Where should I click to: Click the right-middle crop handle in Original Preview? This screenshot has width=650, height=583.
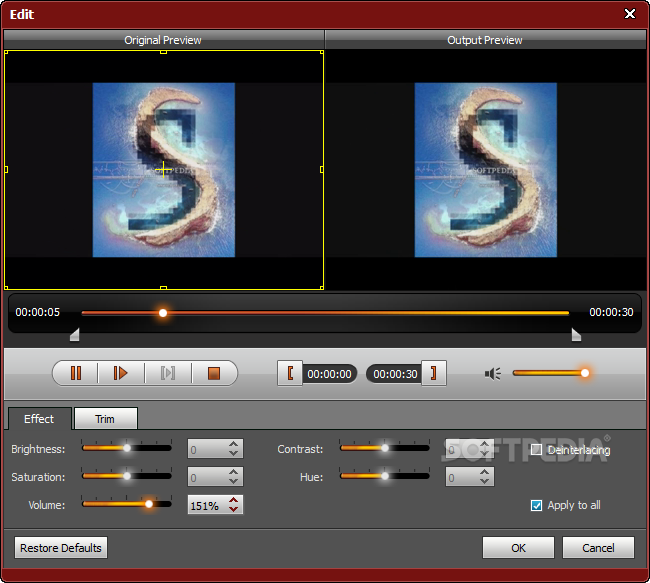[322, 170]
